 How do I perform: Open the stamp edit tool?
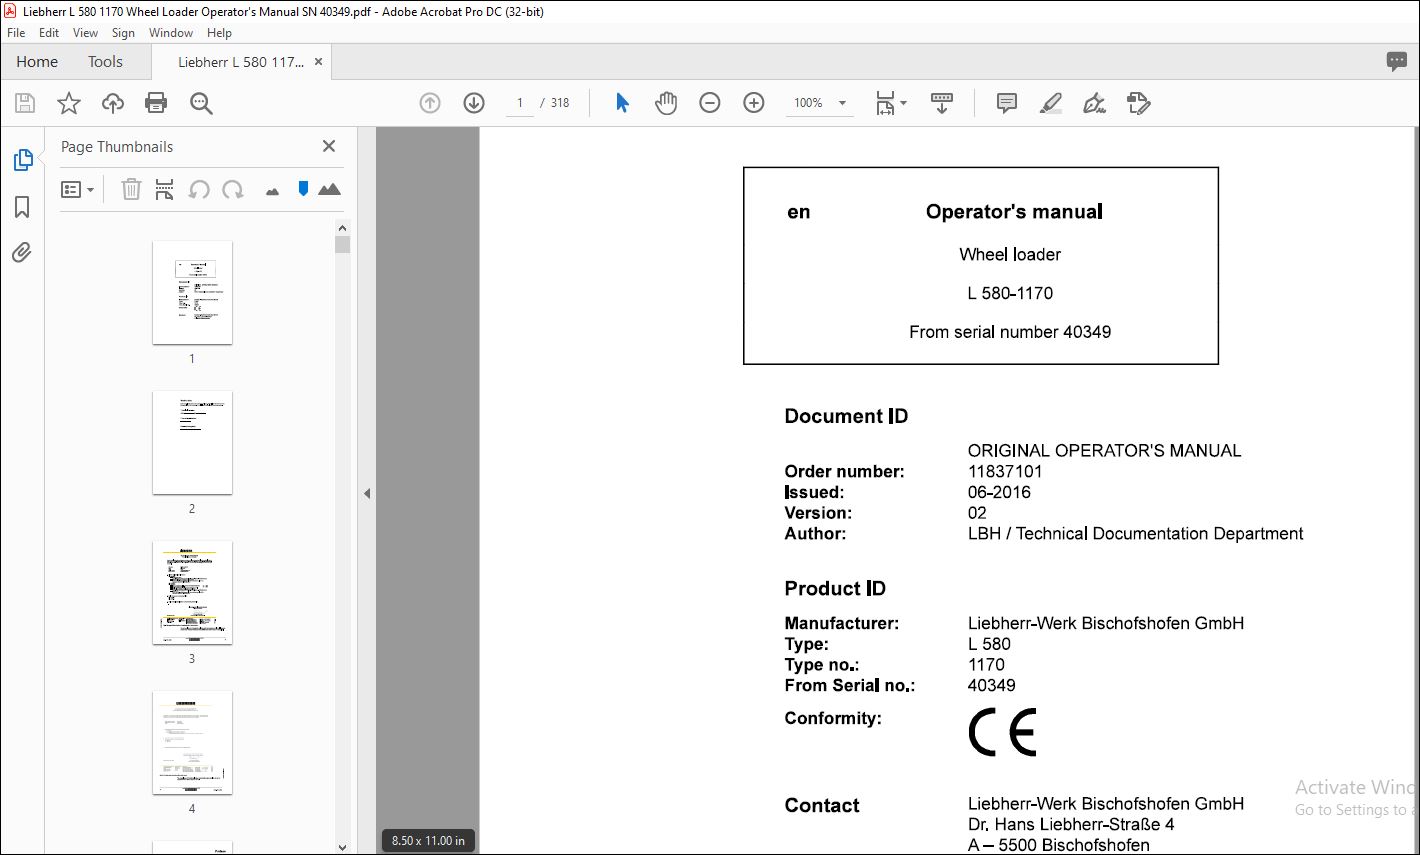(1138, 103)
